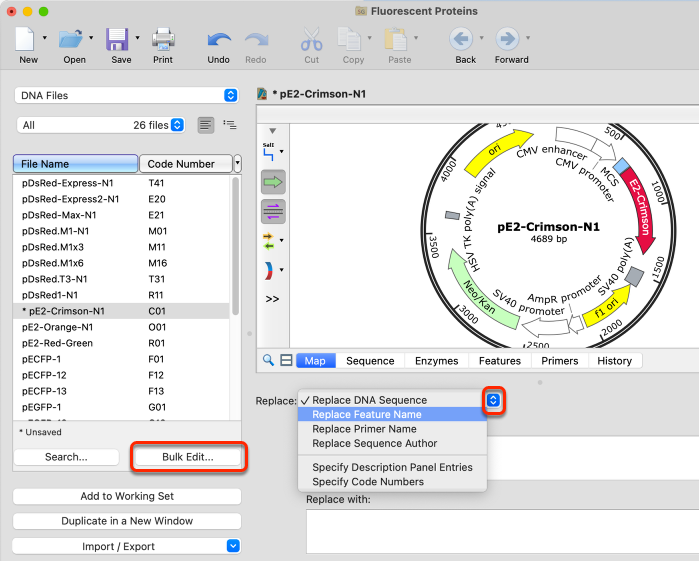Viewport: 699px width, 561px height.
Task: Choose Specify Description Panel Entries option
Action: (392, 467)
